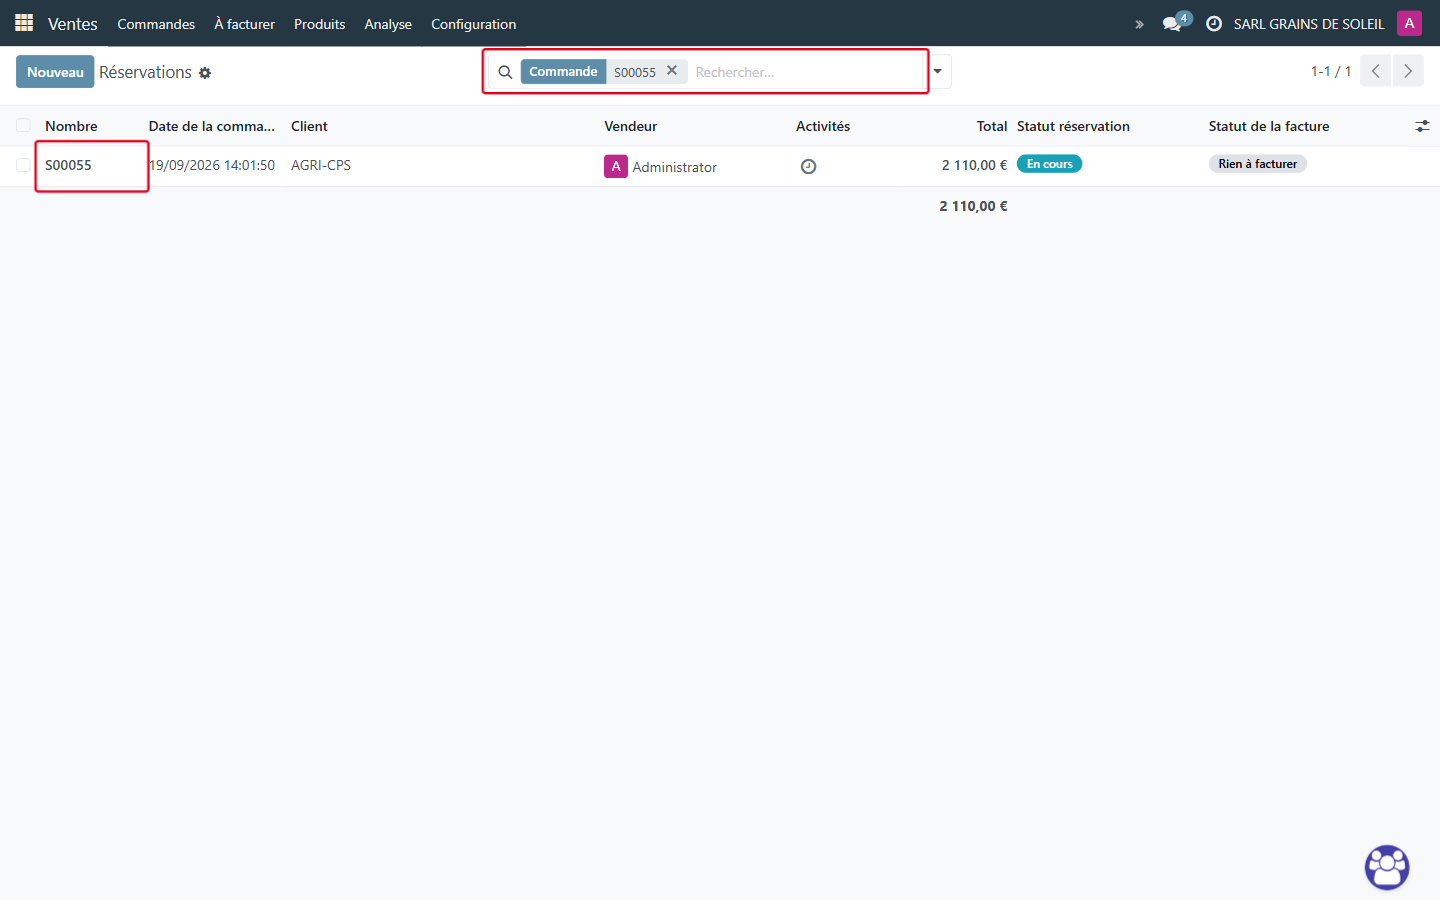Open the activities clock icon in top bar
The height and width of the screenshot is (900, 1440).
[x=1214, y=23]
